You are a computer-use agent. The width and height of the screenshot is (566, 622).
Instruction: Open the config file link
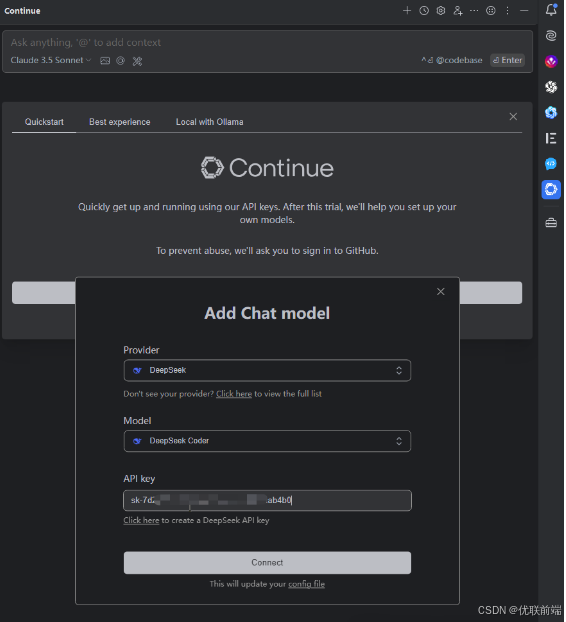(x=307, y=584)
